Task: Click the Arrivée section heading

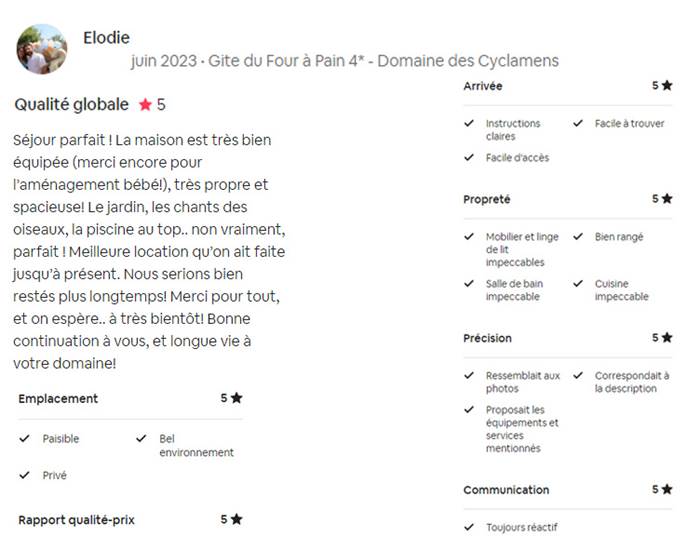Action: 483,86
